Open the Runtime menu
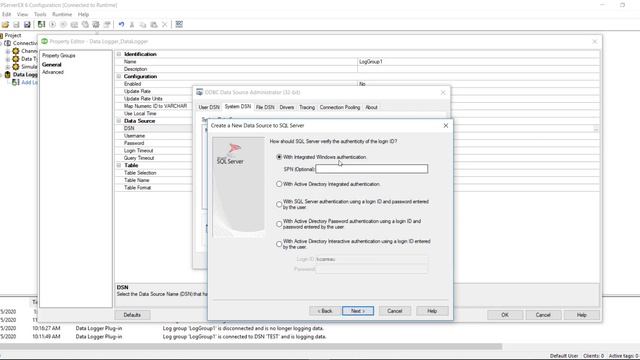 (62, 14)
